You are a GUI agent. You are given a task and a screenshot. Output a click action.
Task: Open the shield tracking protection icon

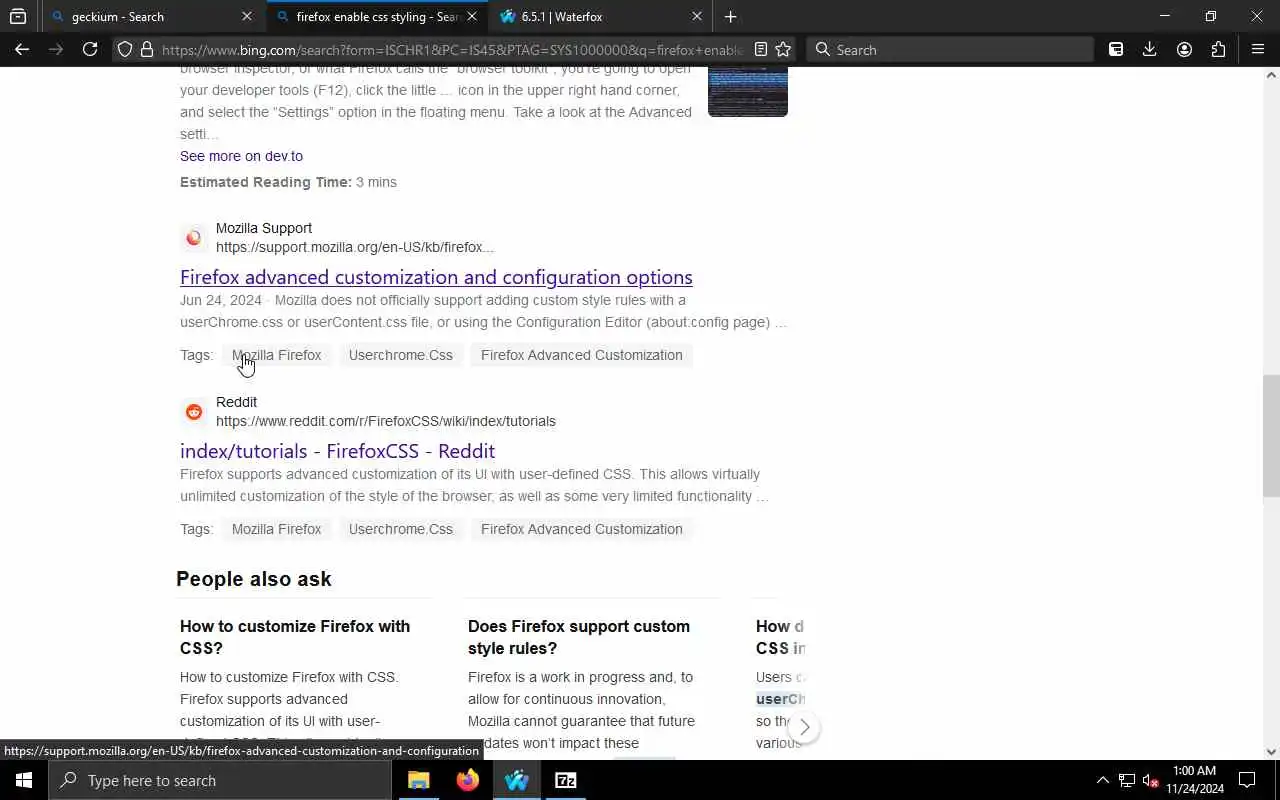click(x=125, y=49)
